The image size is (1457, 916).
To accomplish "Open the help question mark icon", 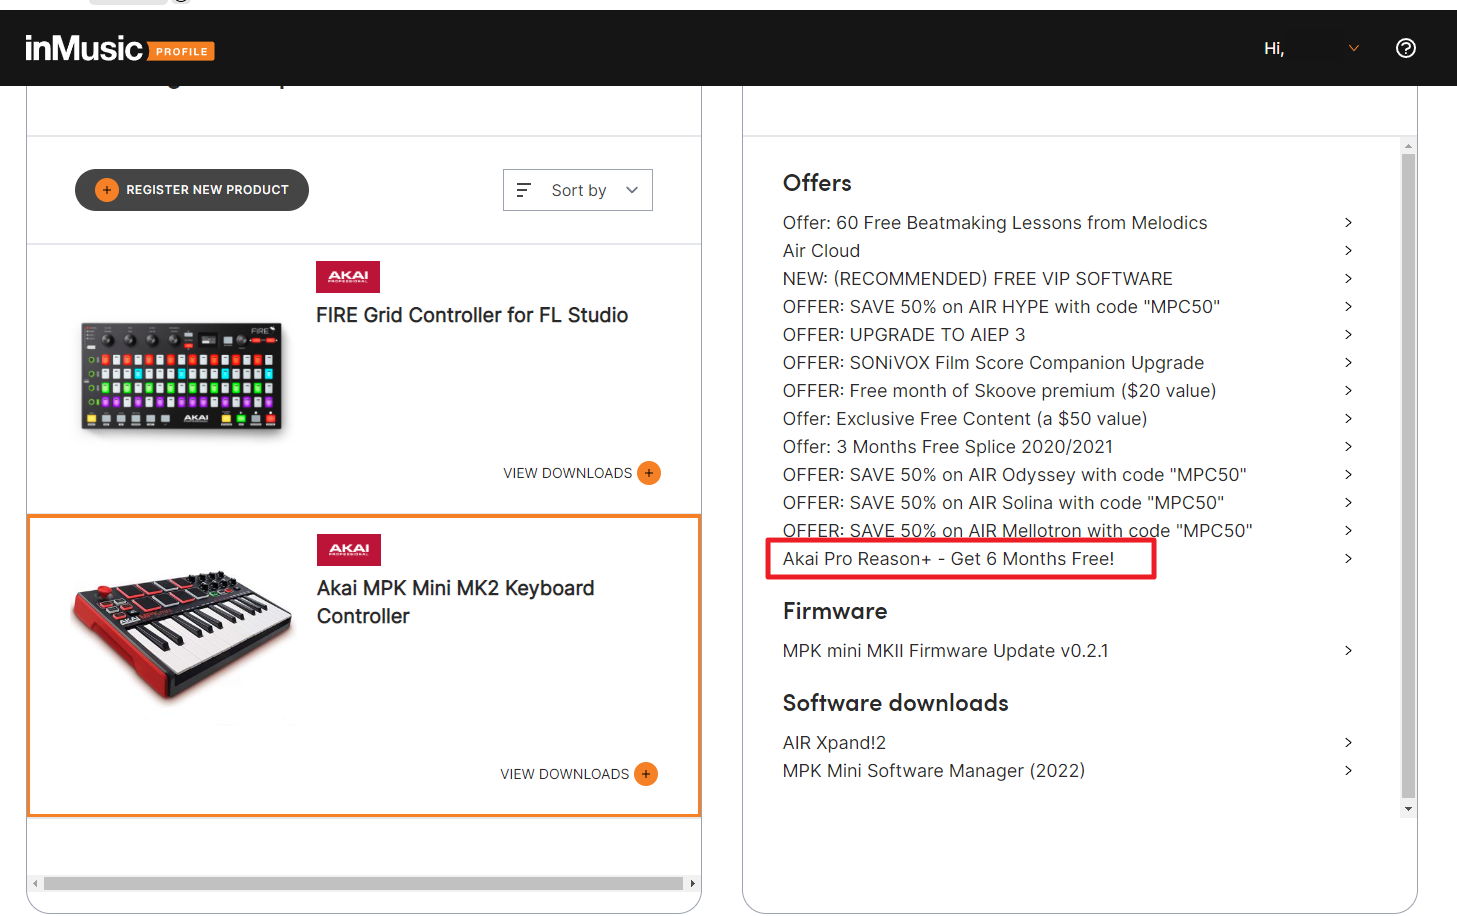I will pyautogui.click(x=1405, y=48).
